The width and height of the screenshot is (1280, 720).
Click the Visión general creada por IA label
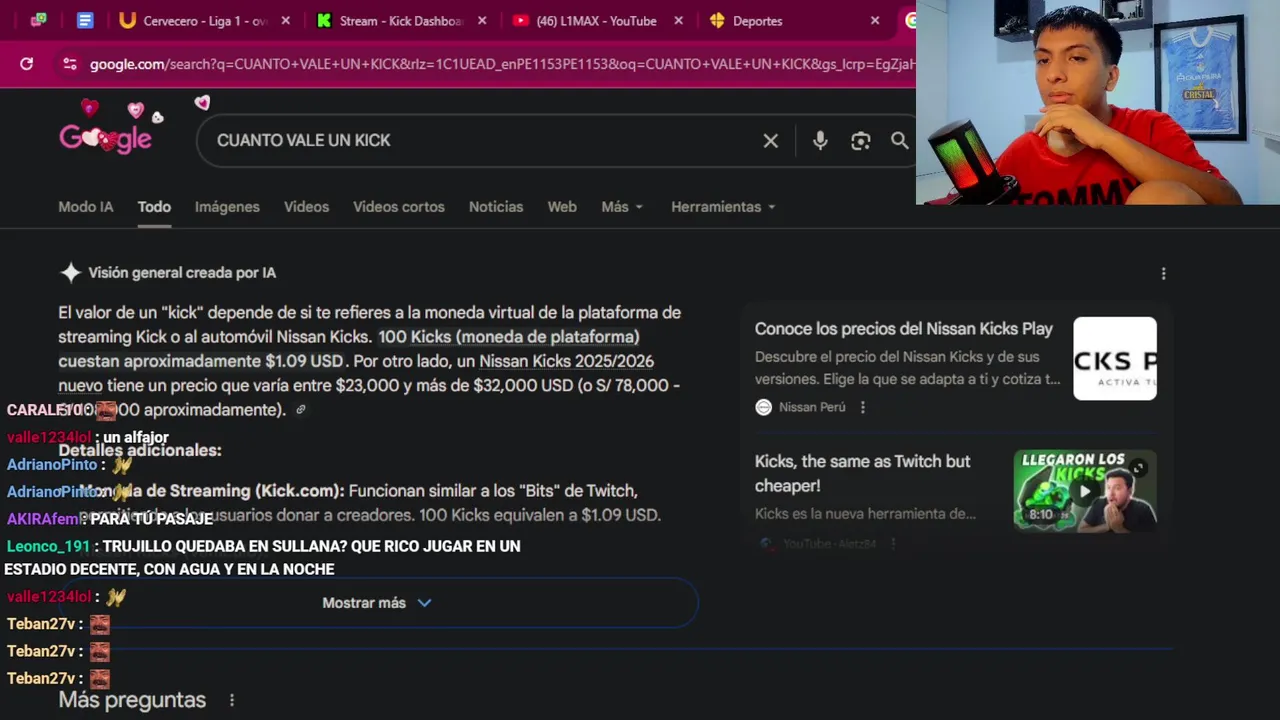(182, 272)
